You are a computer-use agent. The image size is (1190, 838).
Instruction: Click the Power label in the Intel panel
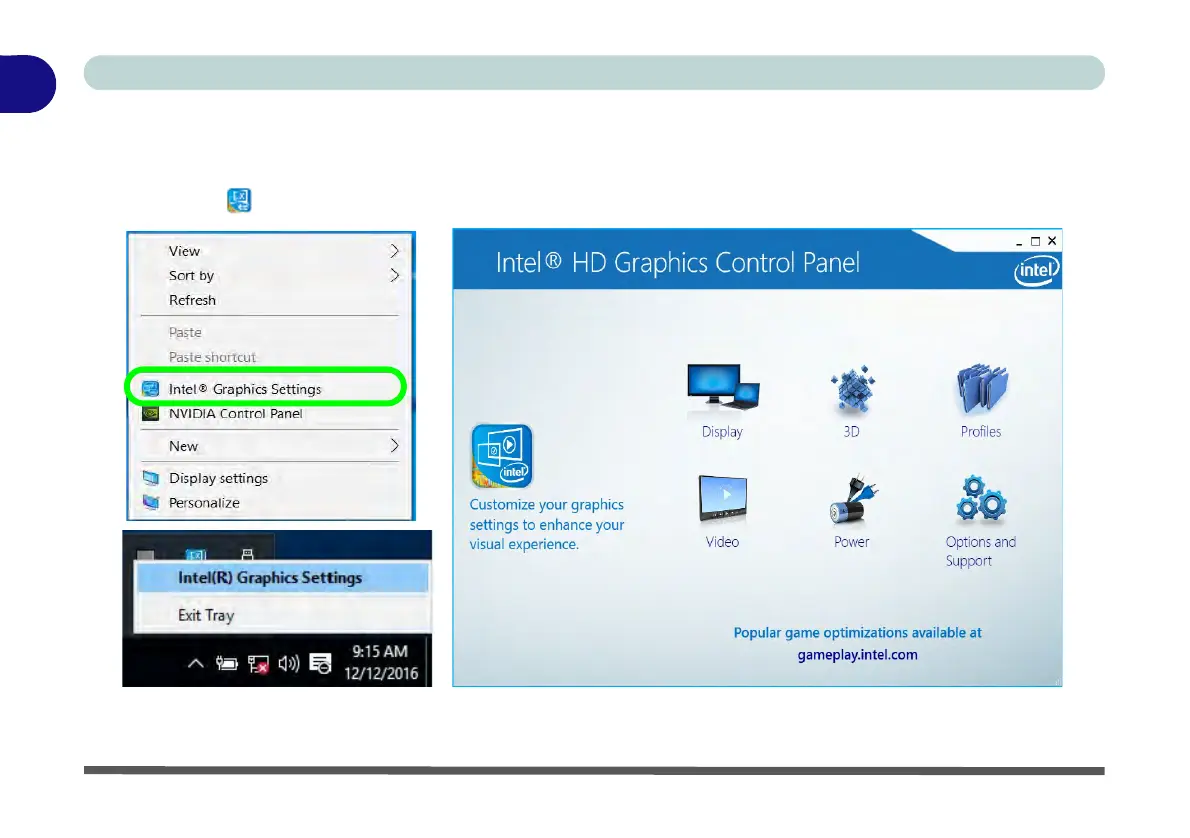(x=852, y=541)
